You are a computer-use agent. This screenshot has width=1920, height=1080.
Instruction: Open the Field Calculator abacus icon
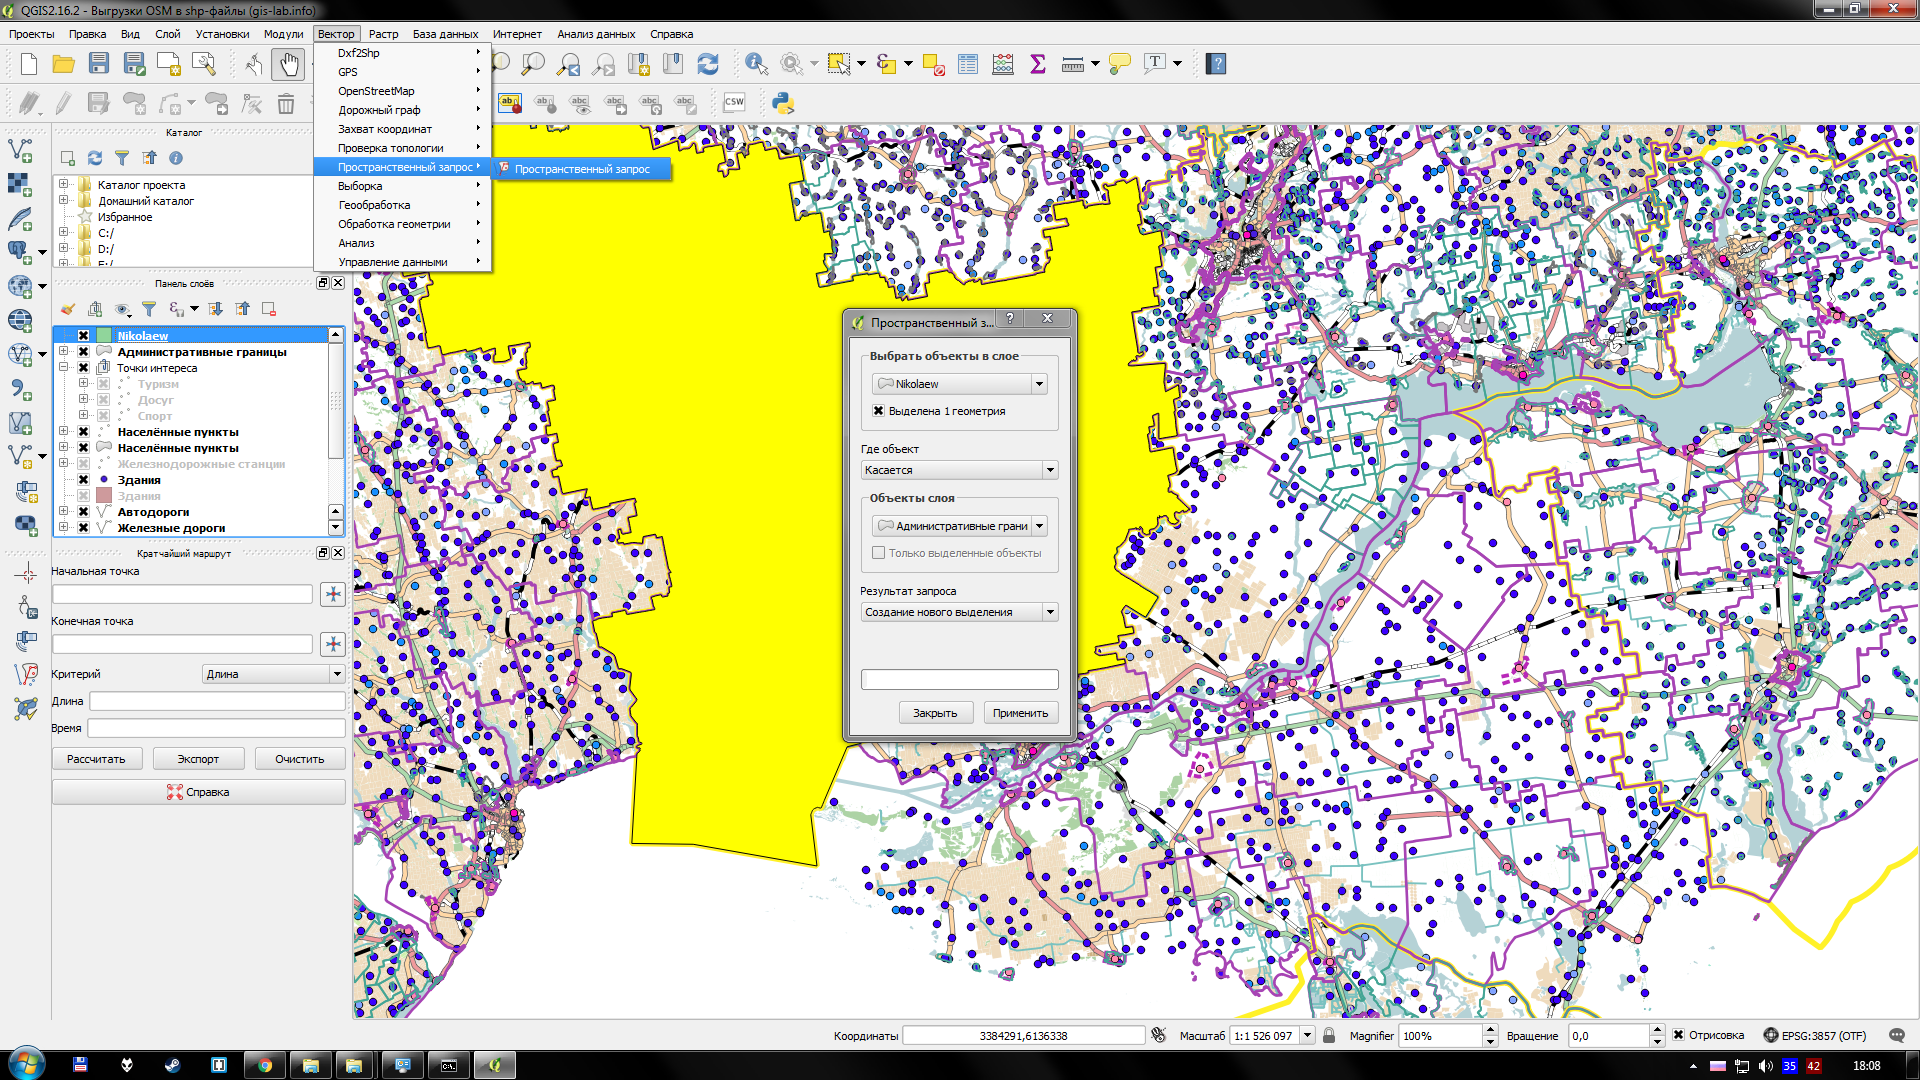click(x=1003, y=64)
